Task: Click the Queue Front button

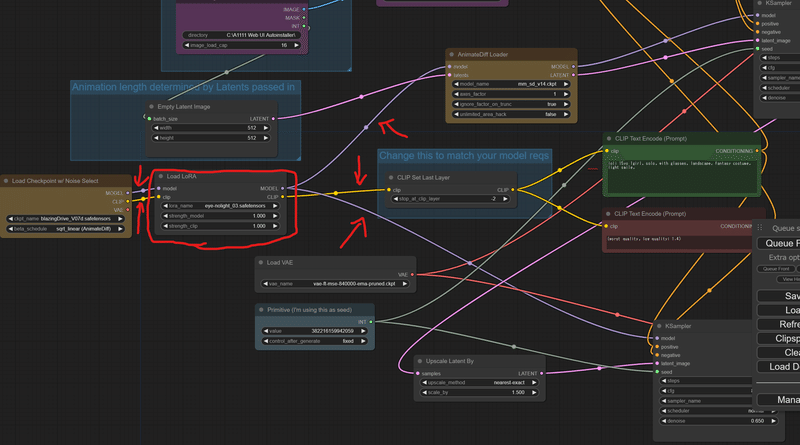Action: coord(776,269)
